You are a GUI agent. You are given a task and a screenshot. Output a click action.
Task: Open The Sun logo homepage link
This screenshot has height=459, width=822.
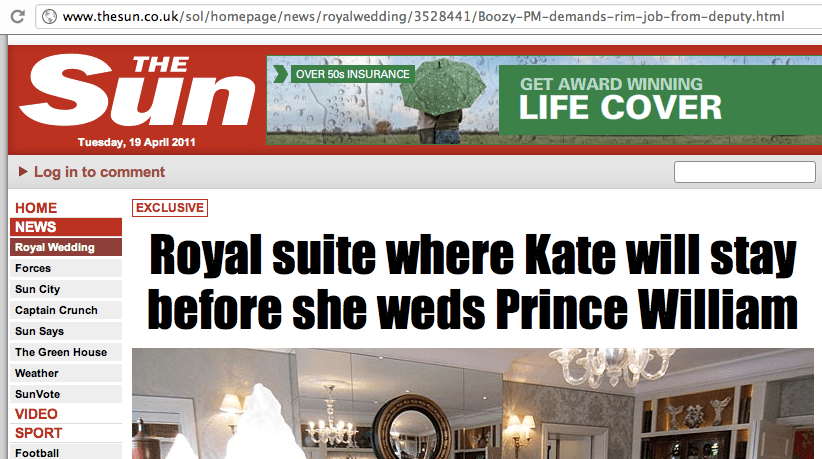point(137,91)
